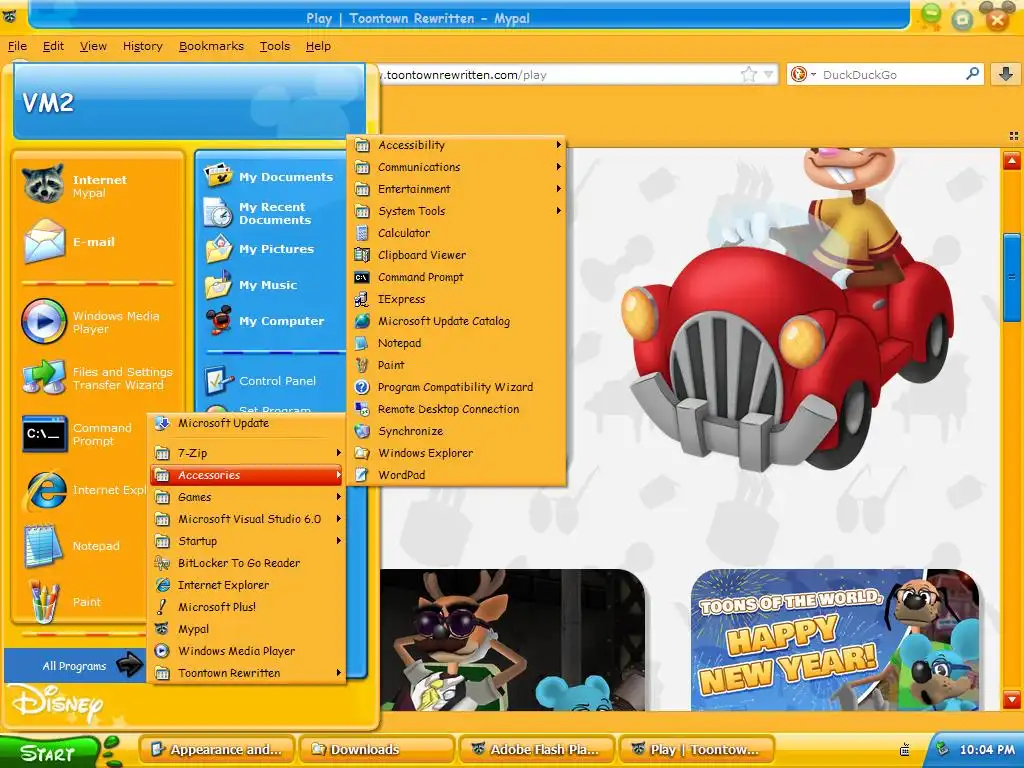Open Paint icon in left start pane
Image resolution: width=1024 pixels, height=768 pixels.
coord(46,601)
